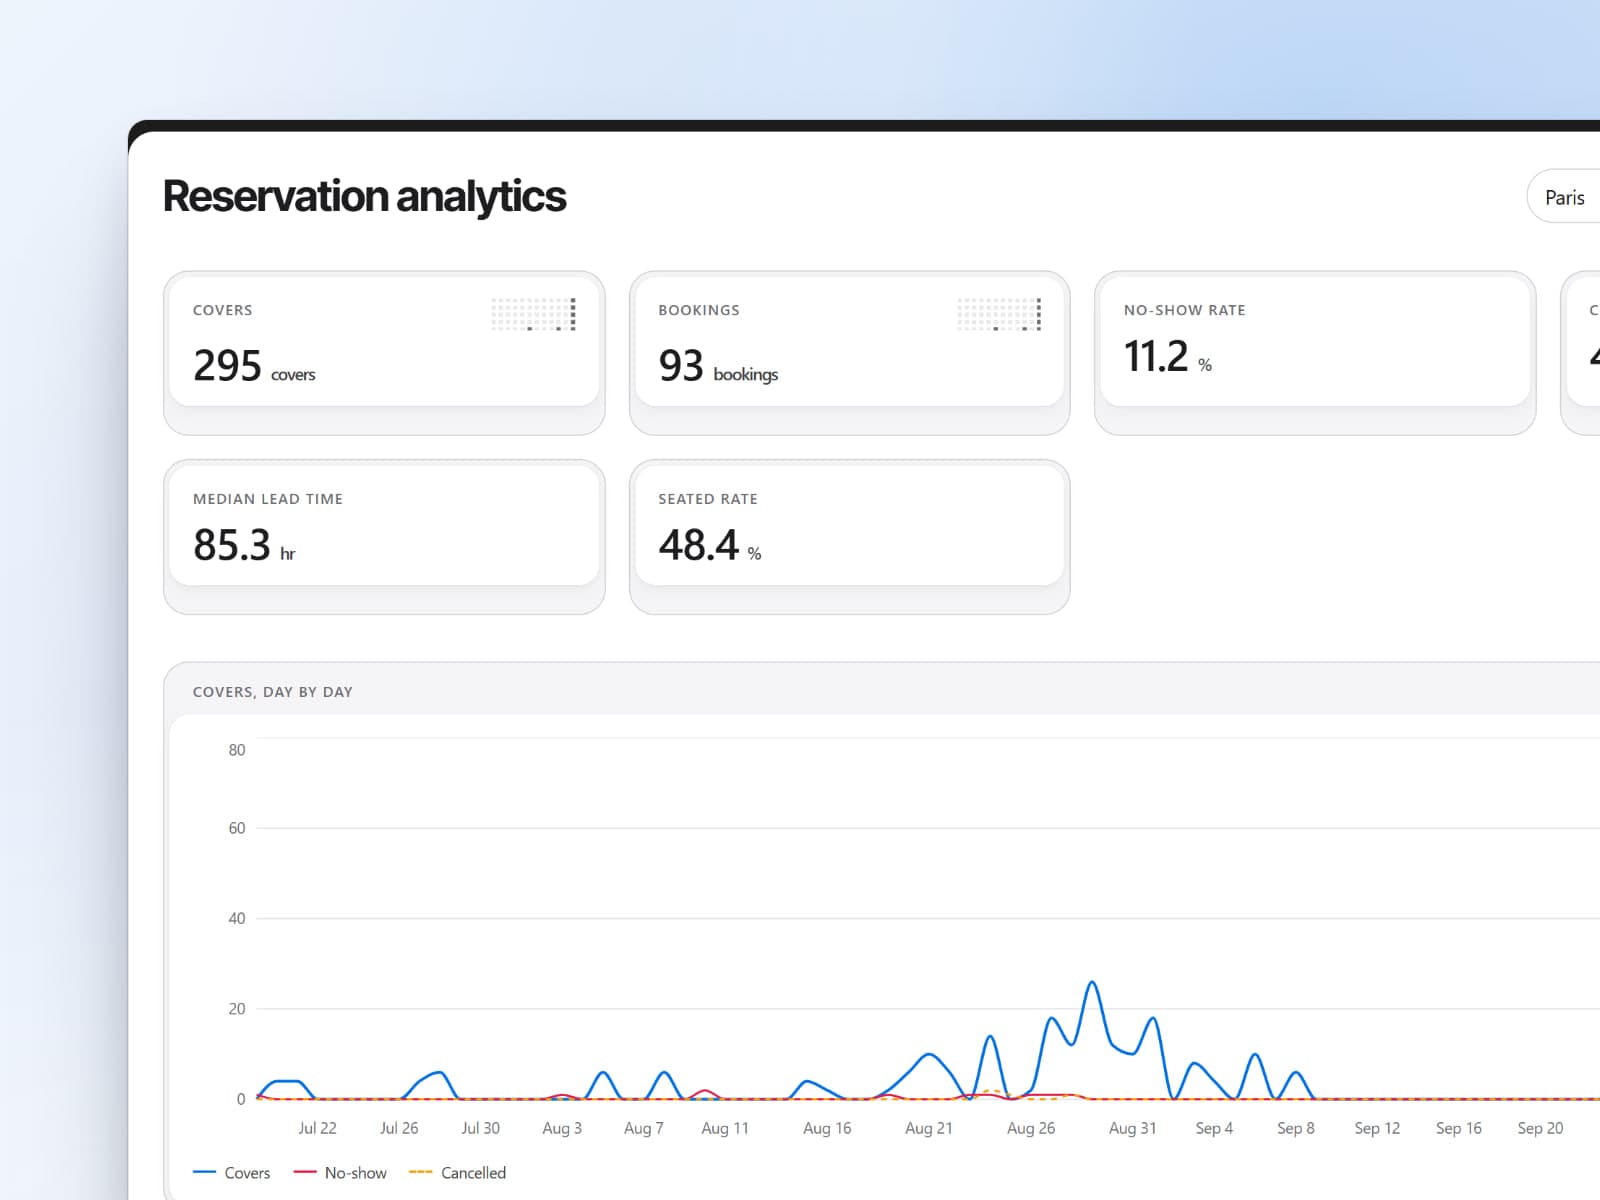The width and height of the screenshot is (1600, 1200).
Task: Click the Covers sparkline dot chart
Action: coord(533,314)
